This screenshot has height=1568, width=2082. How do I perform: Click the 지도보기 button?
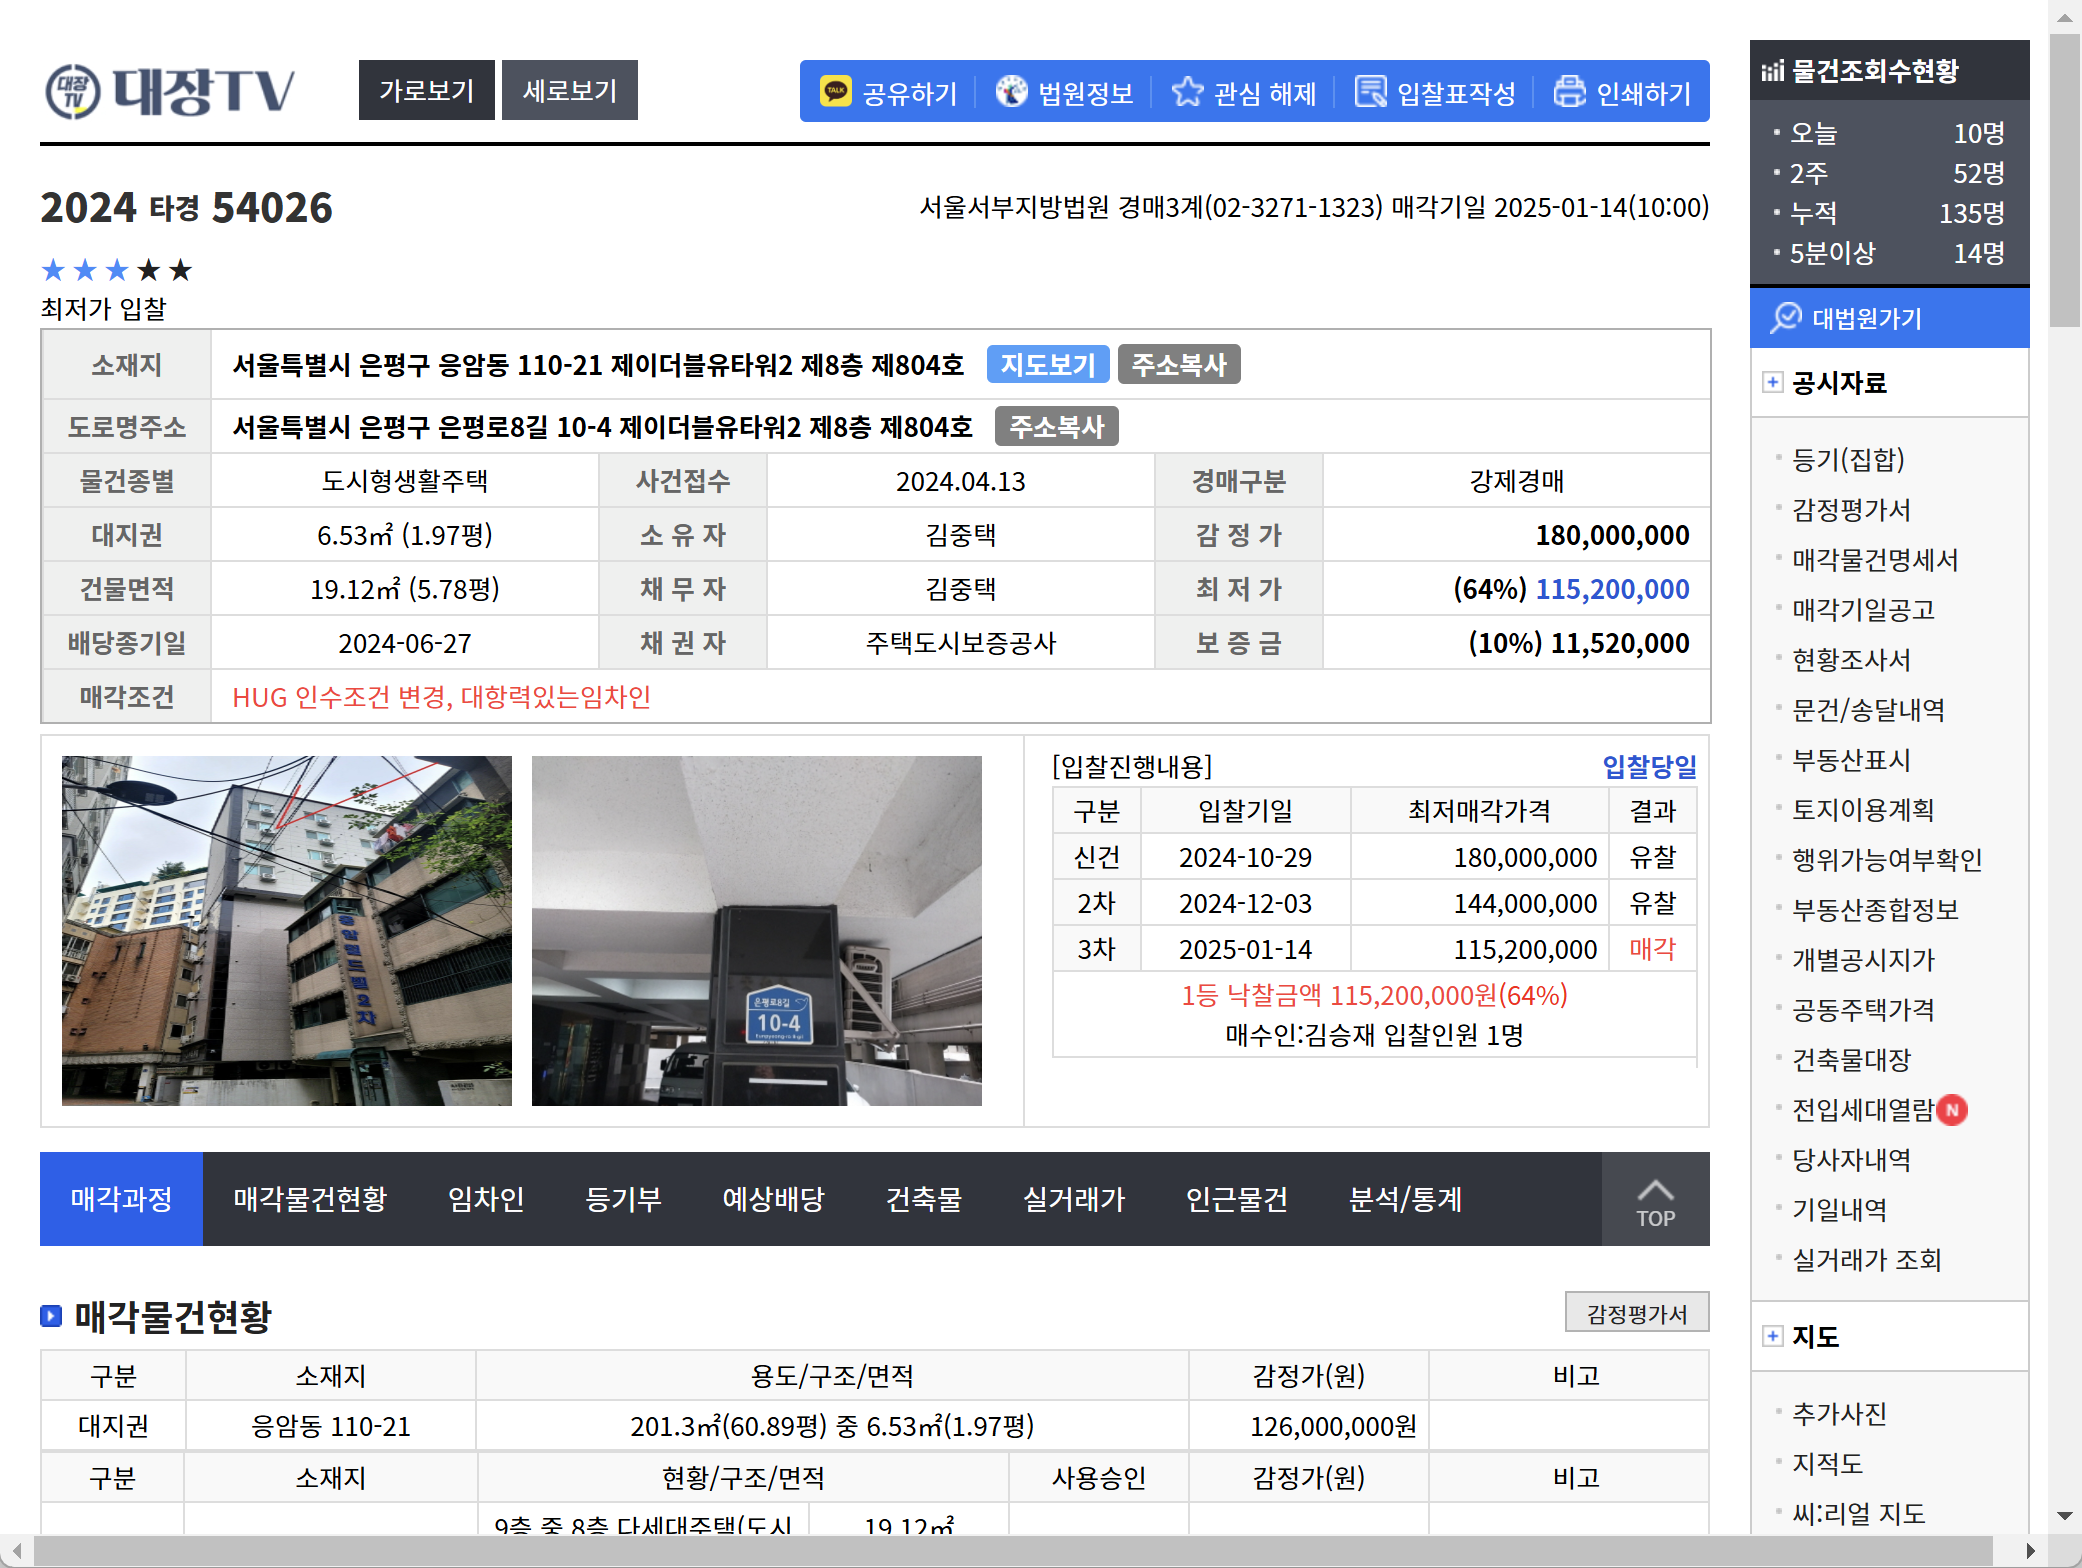1047,365
